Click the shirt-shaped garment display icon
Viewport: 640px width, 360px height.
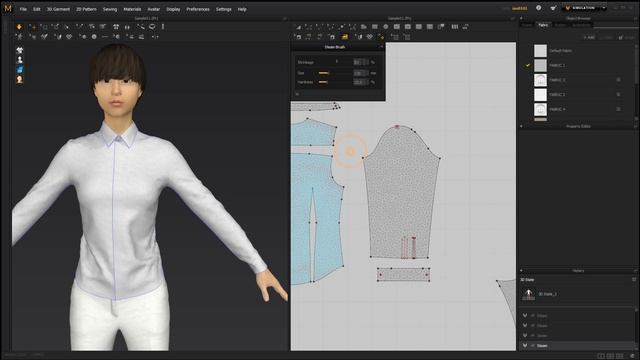pyautogui.click(x=20, y=50)
